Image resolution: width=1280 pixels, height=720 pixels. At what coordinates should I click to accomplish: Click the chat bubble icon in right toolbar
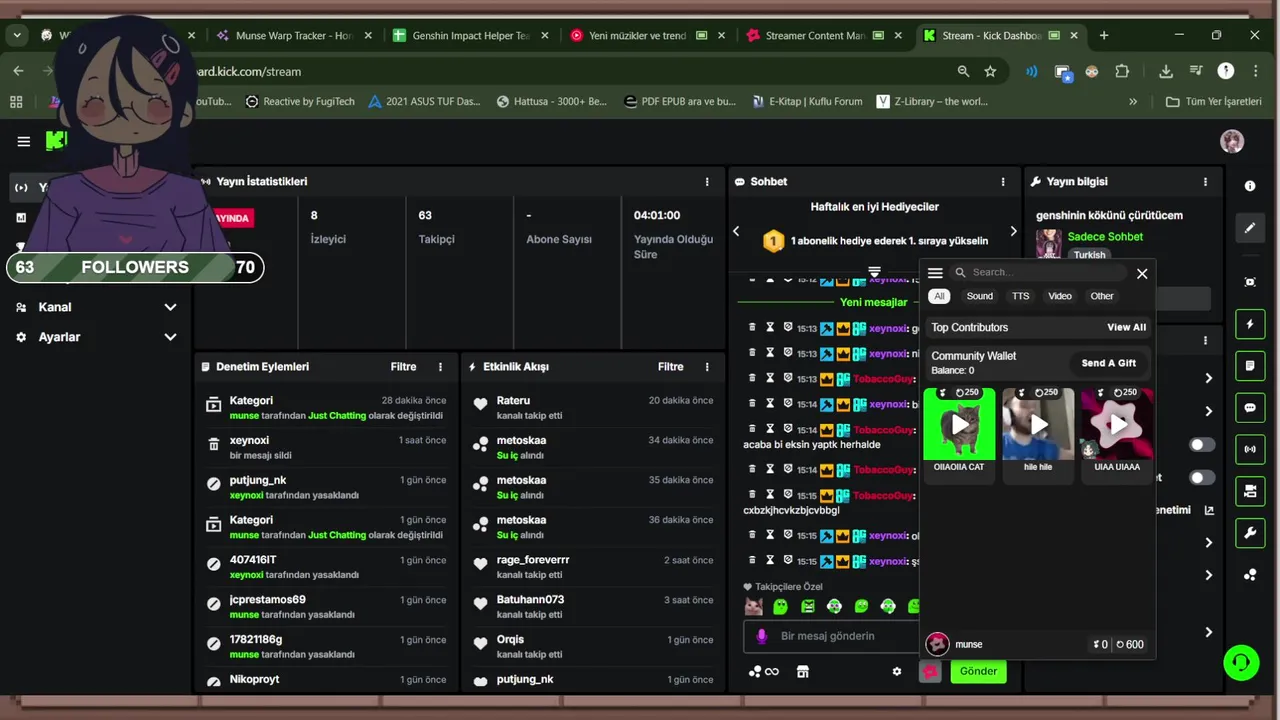pyautogui.click(x=1250, y=408)
